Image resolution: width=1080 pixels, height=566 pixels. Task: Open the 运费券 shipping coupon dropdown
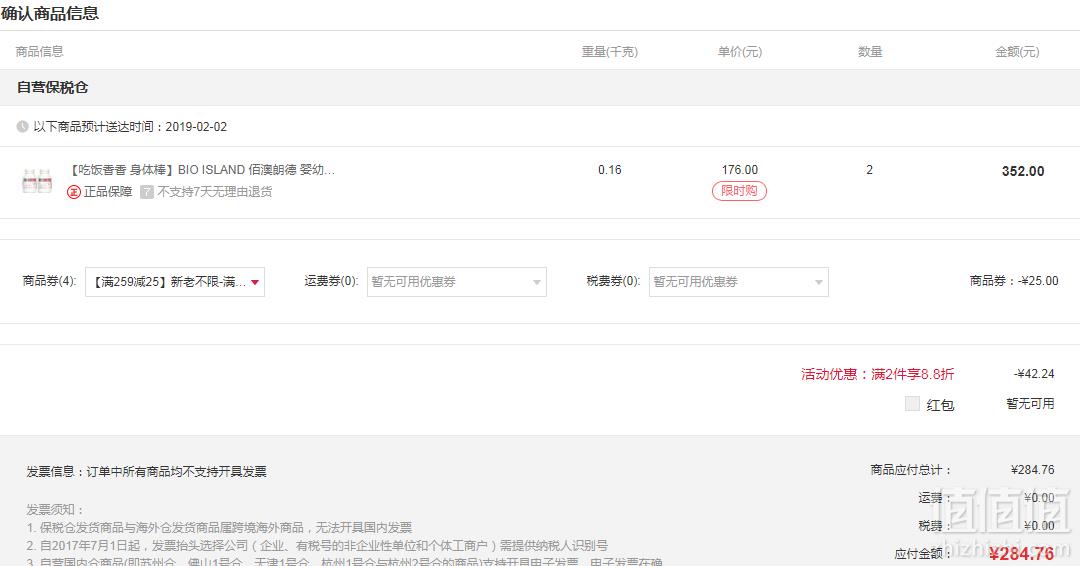pos(457,282)
